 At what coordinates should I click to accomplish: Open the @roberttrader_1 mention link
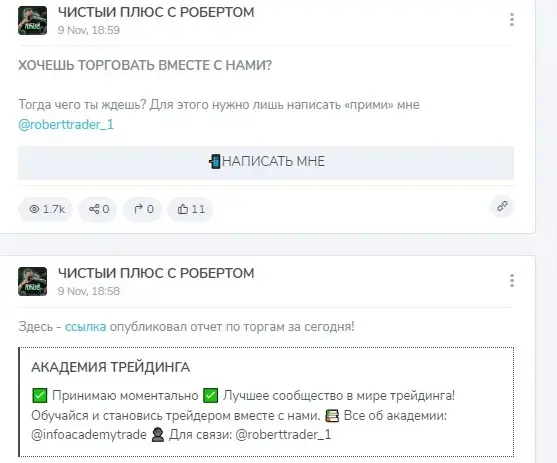tap(66, 125)
